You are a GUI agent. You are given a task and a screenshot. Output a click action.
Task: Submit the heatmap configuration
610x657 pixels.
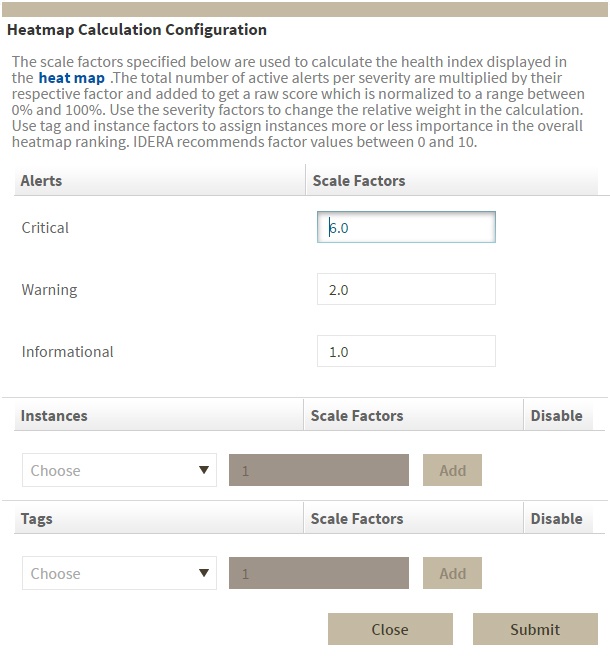point(535,629)
